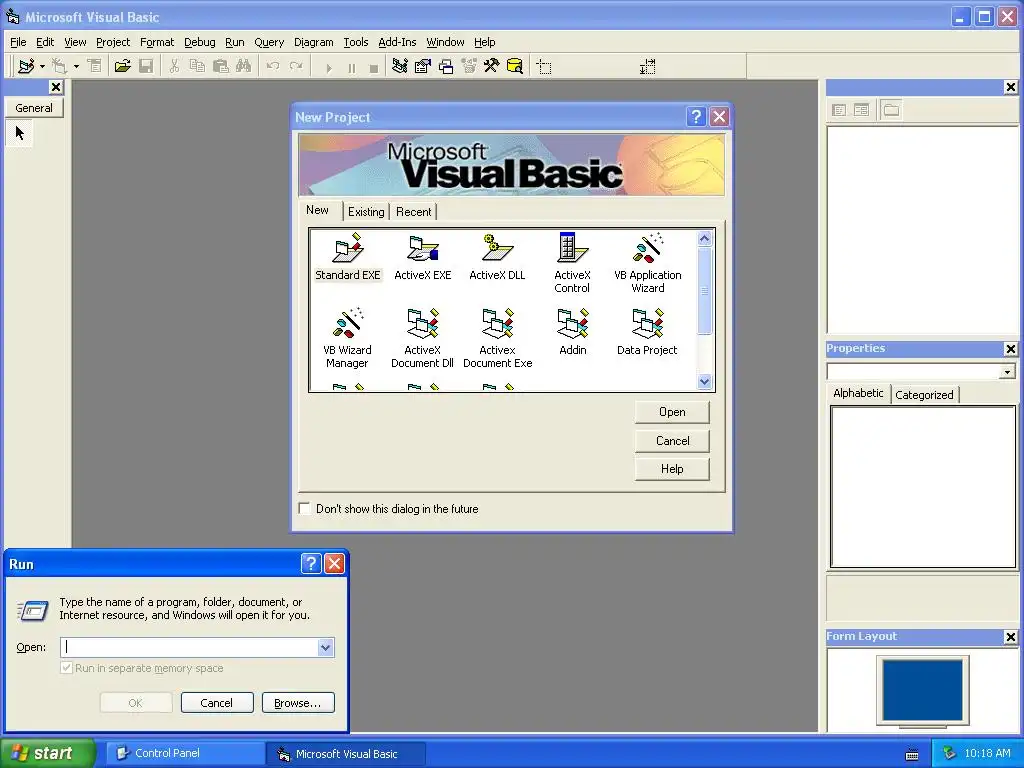Select the VB Application Wizard project type
This screenshot has width=1024, height=768.
[647, 263]
